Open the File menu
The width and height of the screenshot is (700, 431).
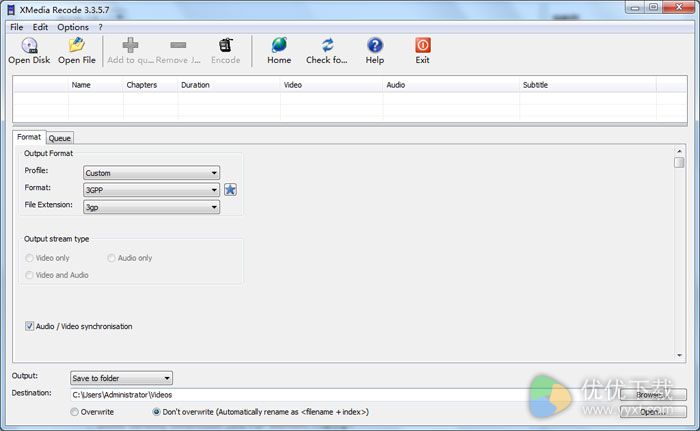pos(17,27)
